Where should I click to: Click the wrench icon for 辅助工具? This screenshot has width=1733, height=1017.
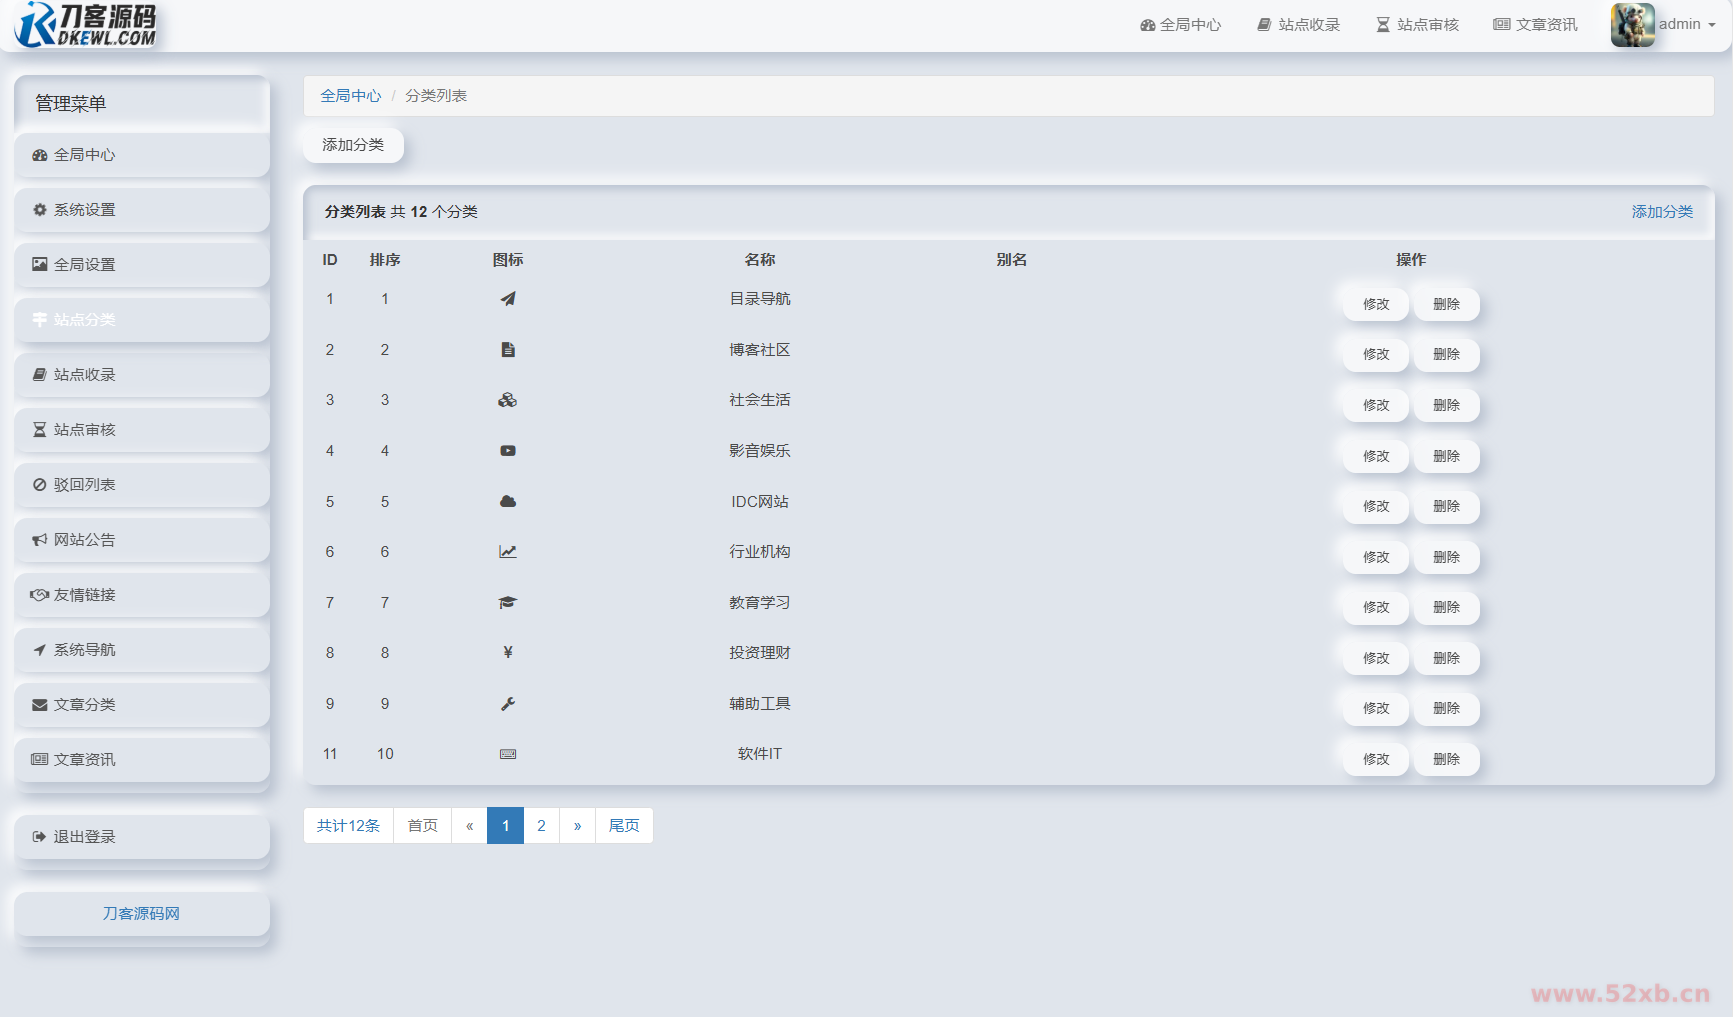(x=508, y=704)
